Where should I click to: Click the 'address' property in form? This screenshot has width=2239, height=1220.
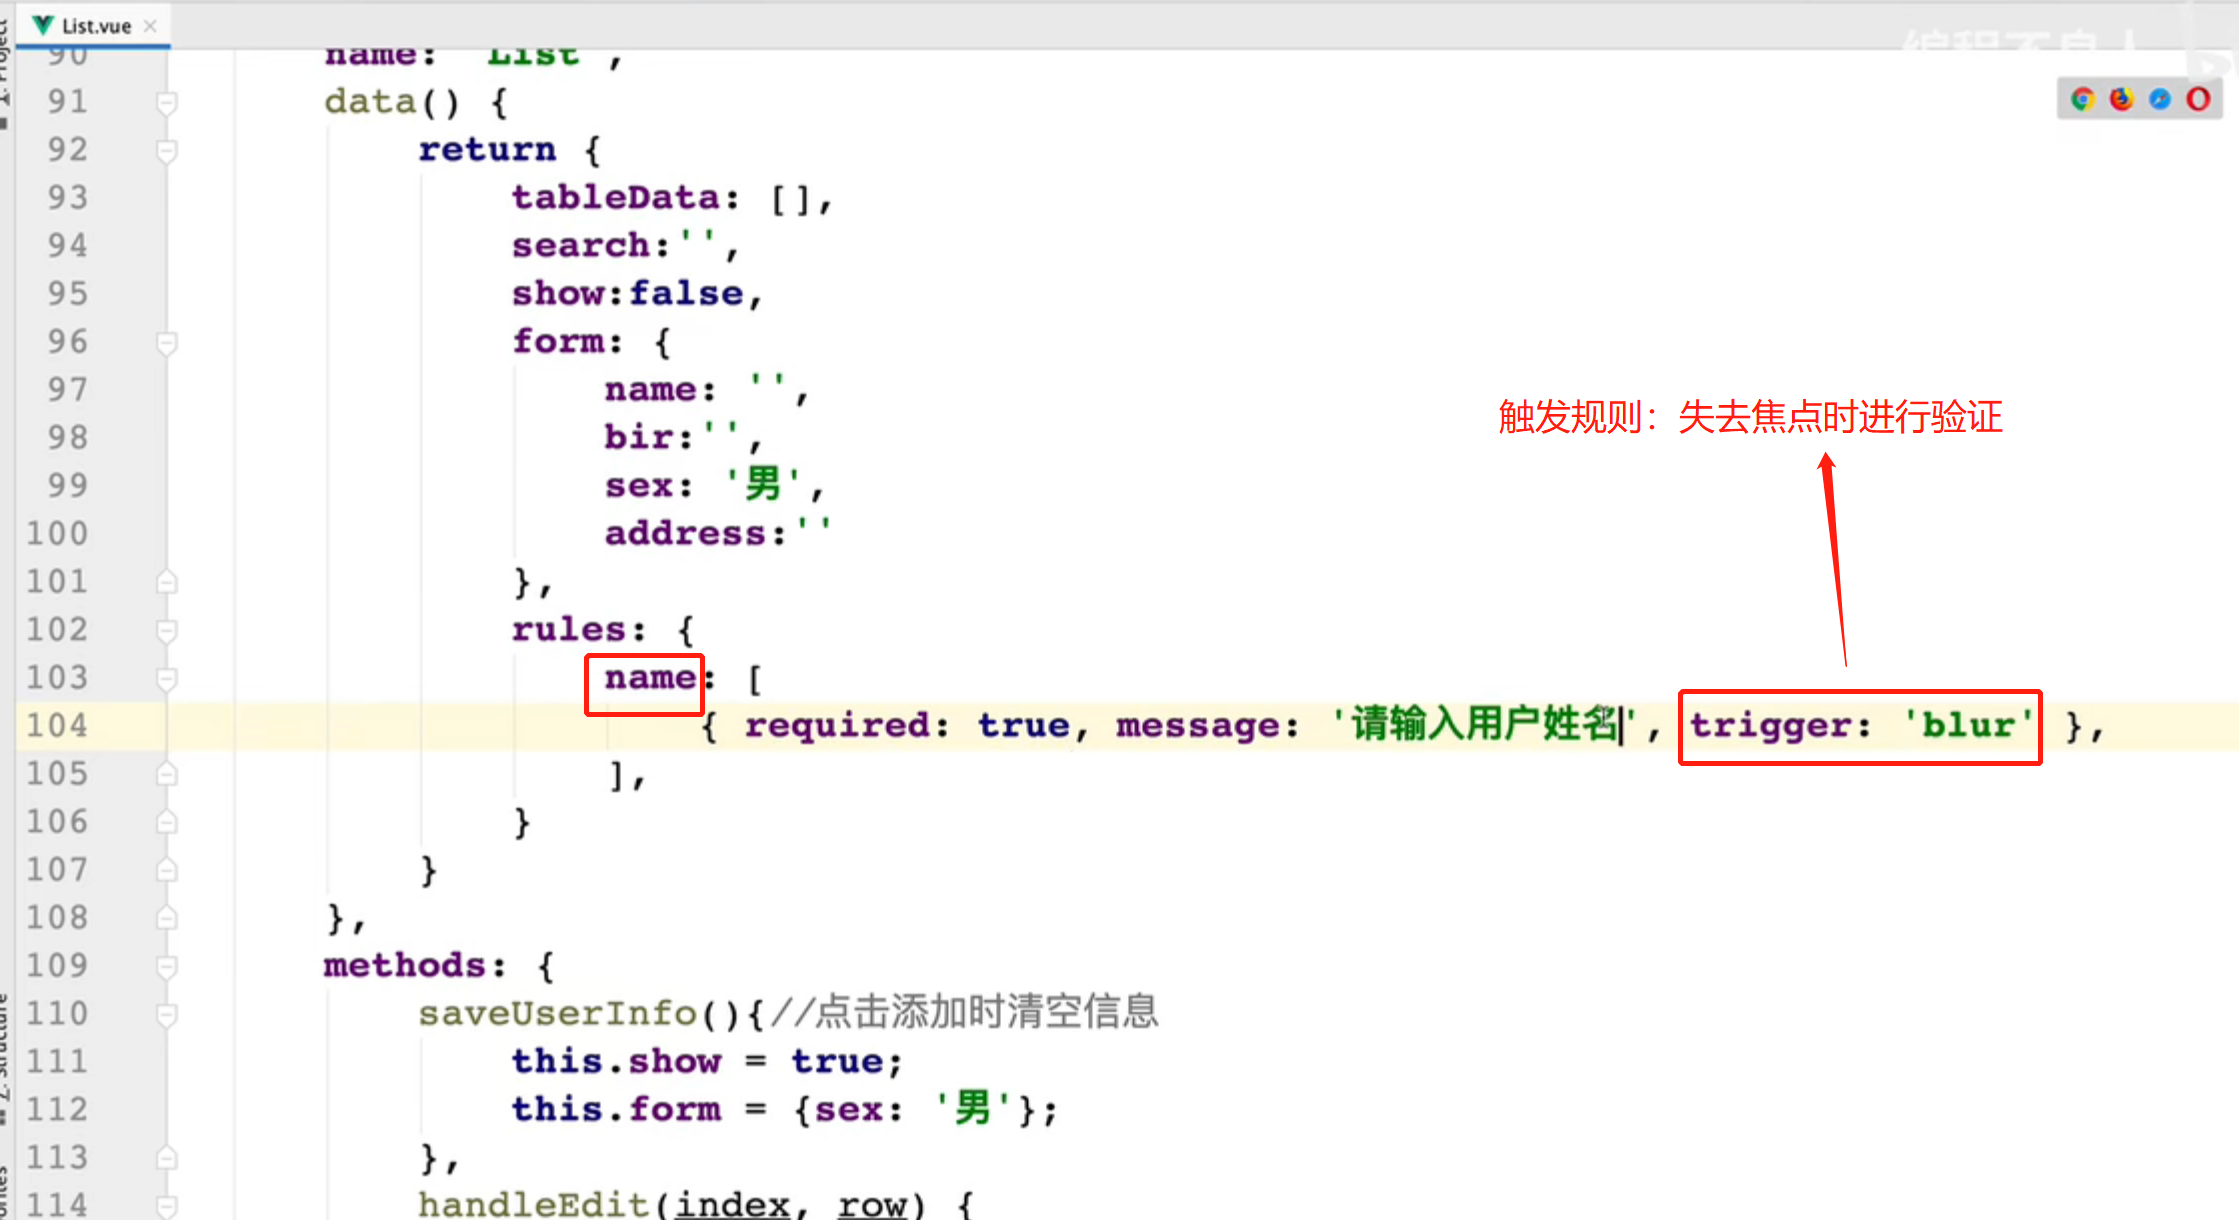pos(685,533)
